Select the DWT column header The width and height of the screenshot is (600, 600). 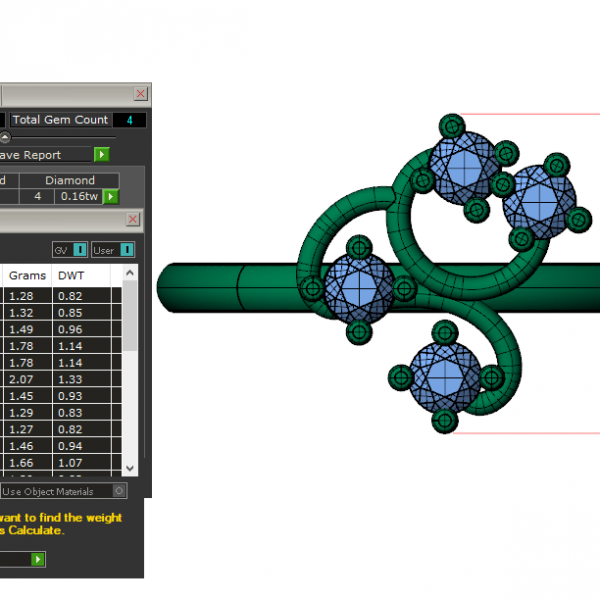click(71, 274)
